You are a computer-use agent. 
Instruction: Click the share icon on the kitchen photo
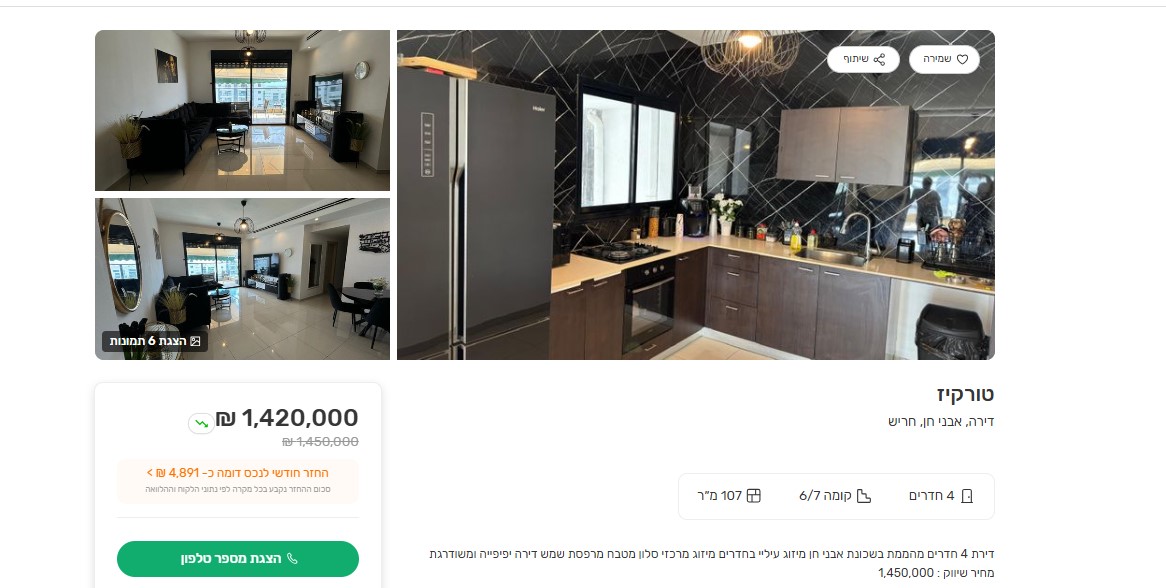(x=879, y=59)
